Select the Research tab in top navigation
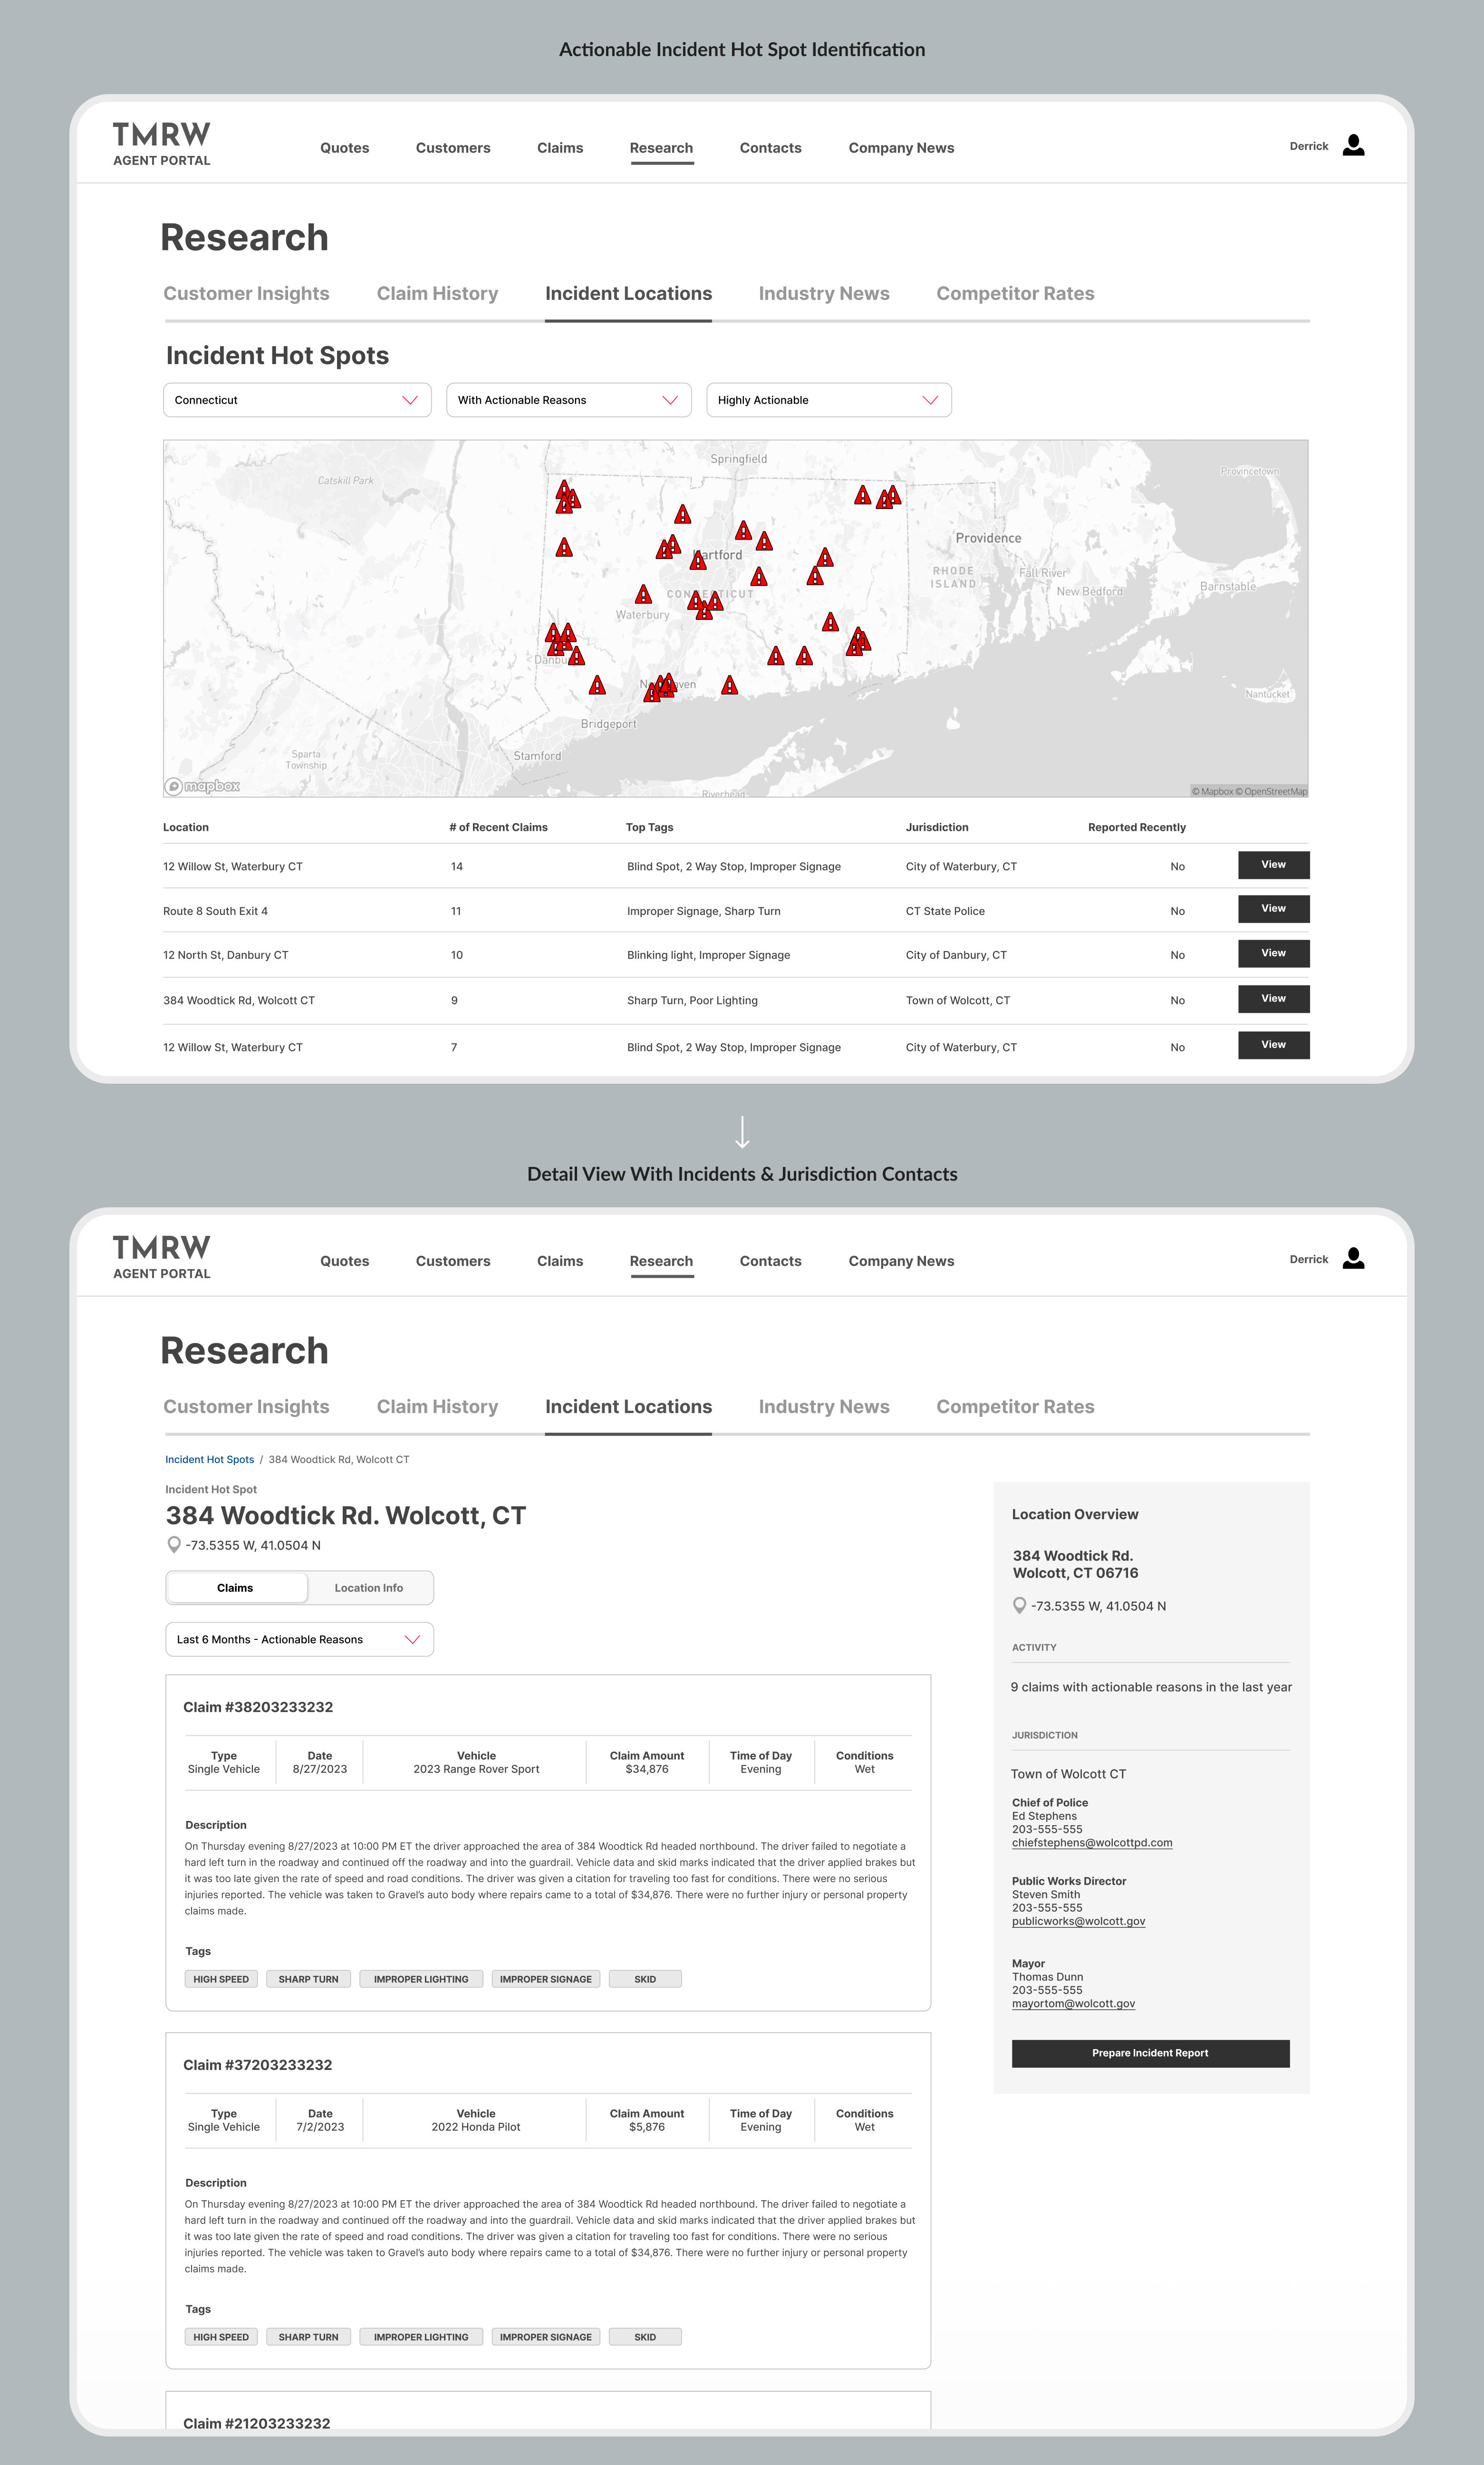Screen dimensions: 1484x2465 click(x=662, y=146)
